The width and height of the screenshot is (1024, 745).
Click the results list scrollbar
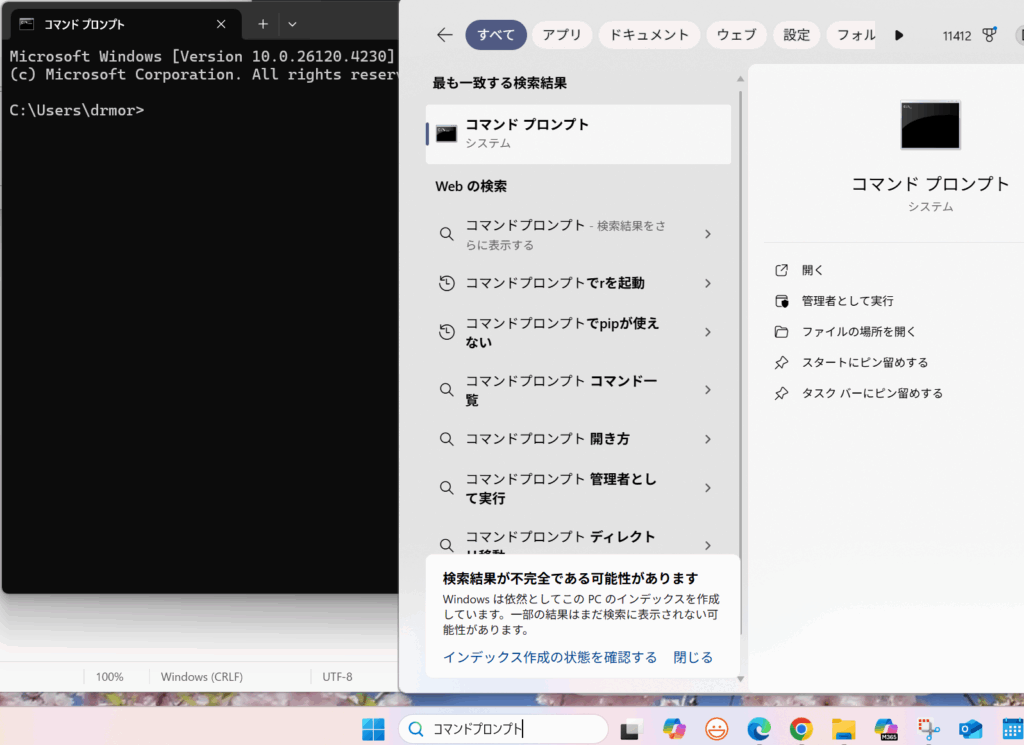(741, 362)
